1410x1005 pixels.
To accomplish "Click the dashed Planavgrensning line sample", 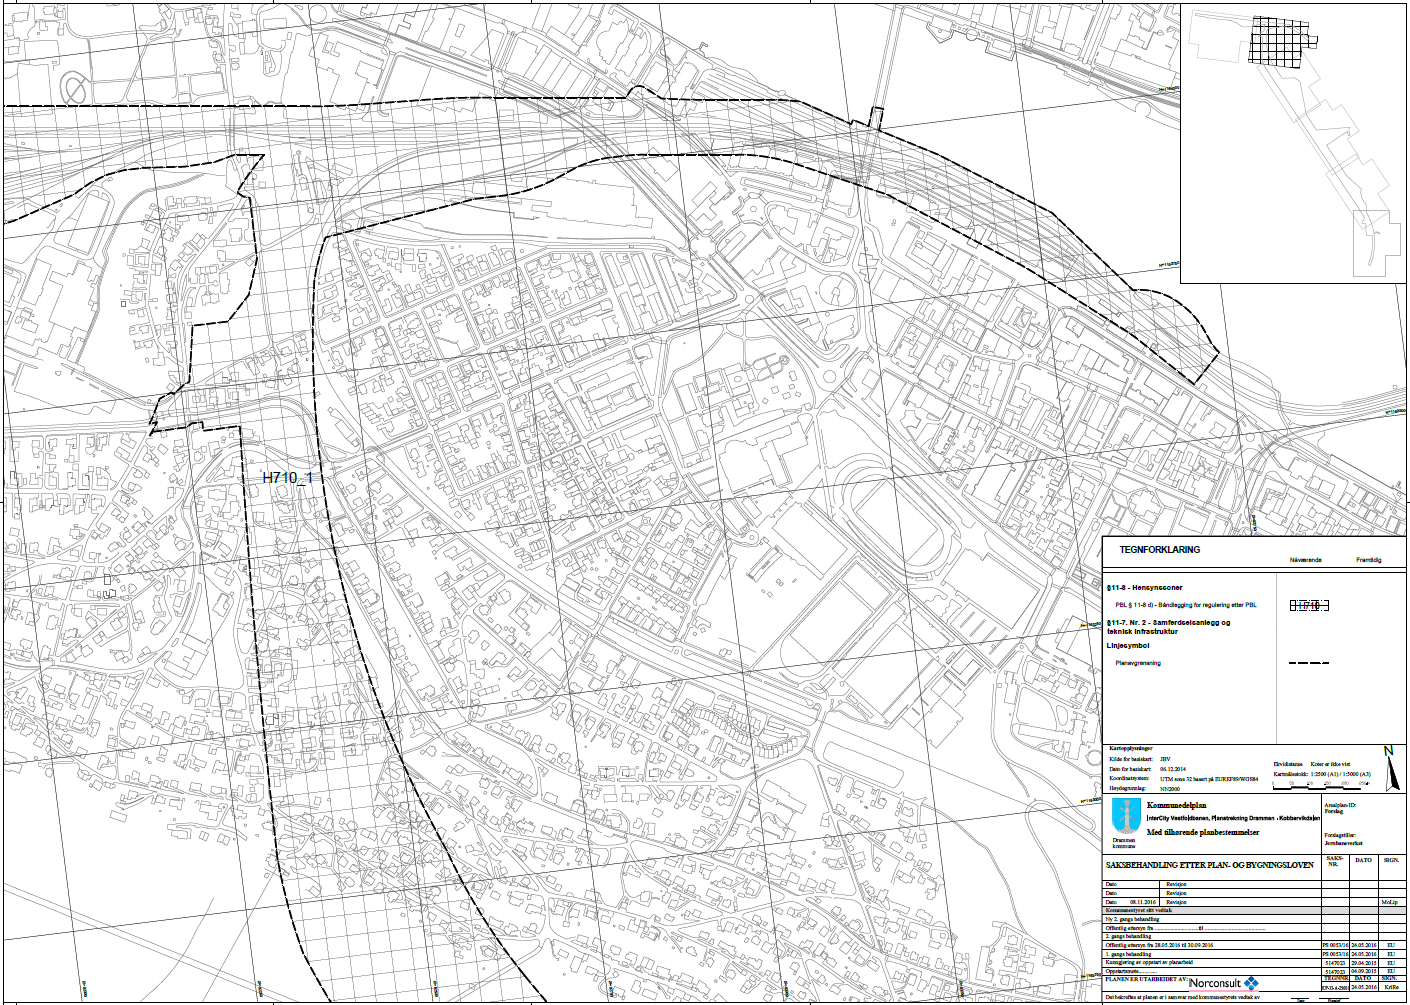I will pyautogui.click(x=1309, y=663).
